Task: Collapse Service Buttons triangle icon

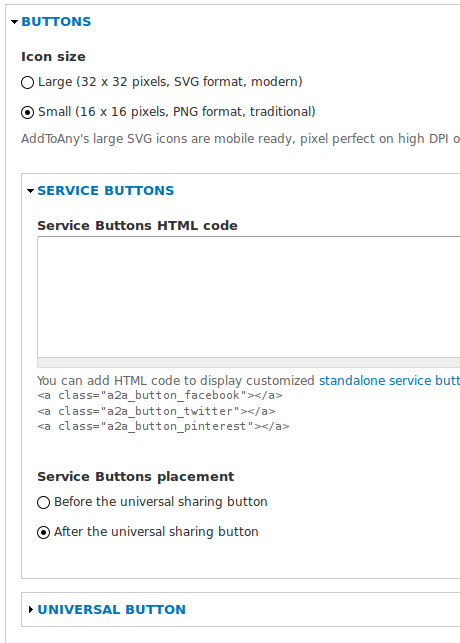Action: coord(30,191)
